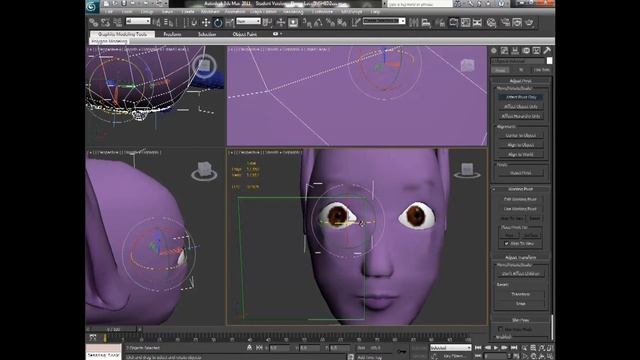Click the animation time slider

[113, 329]
